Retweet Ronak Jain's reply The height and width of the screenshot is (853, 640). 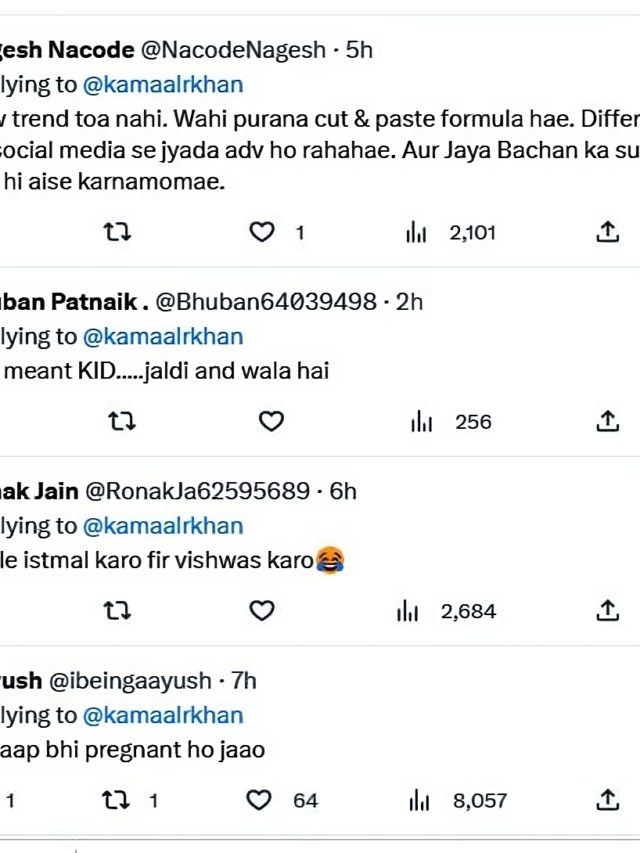[118, 611]
